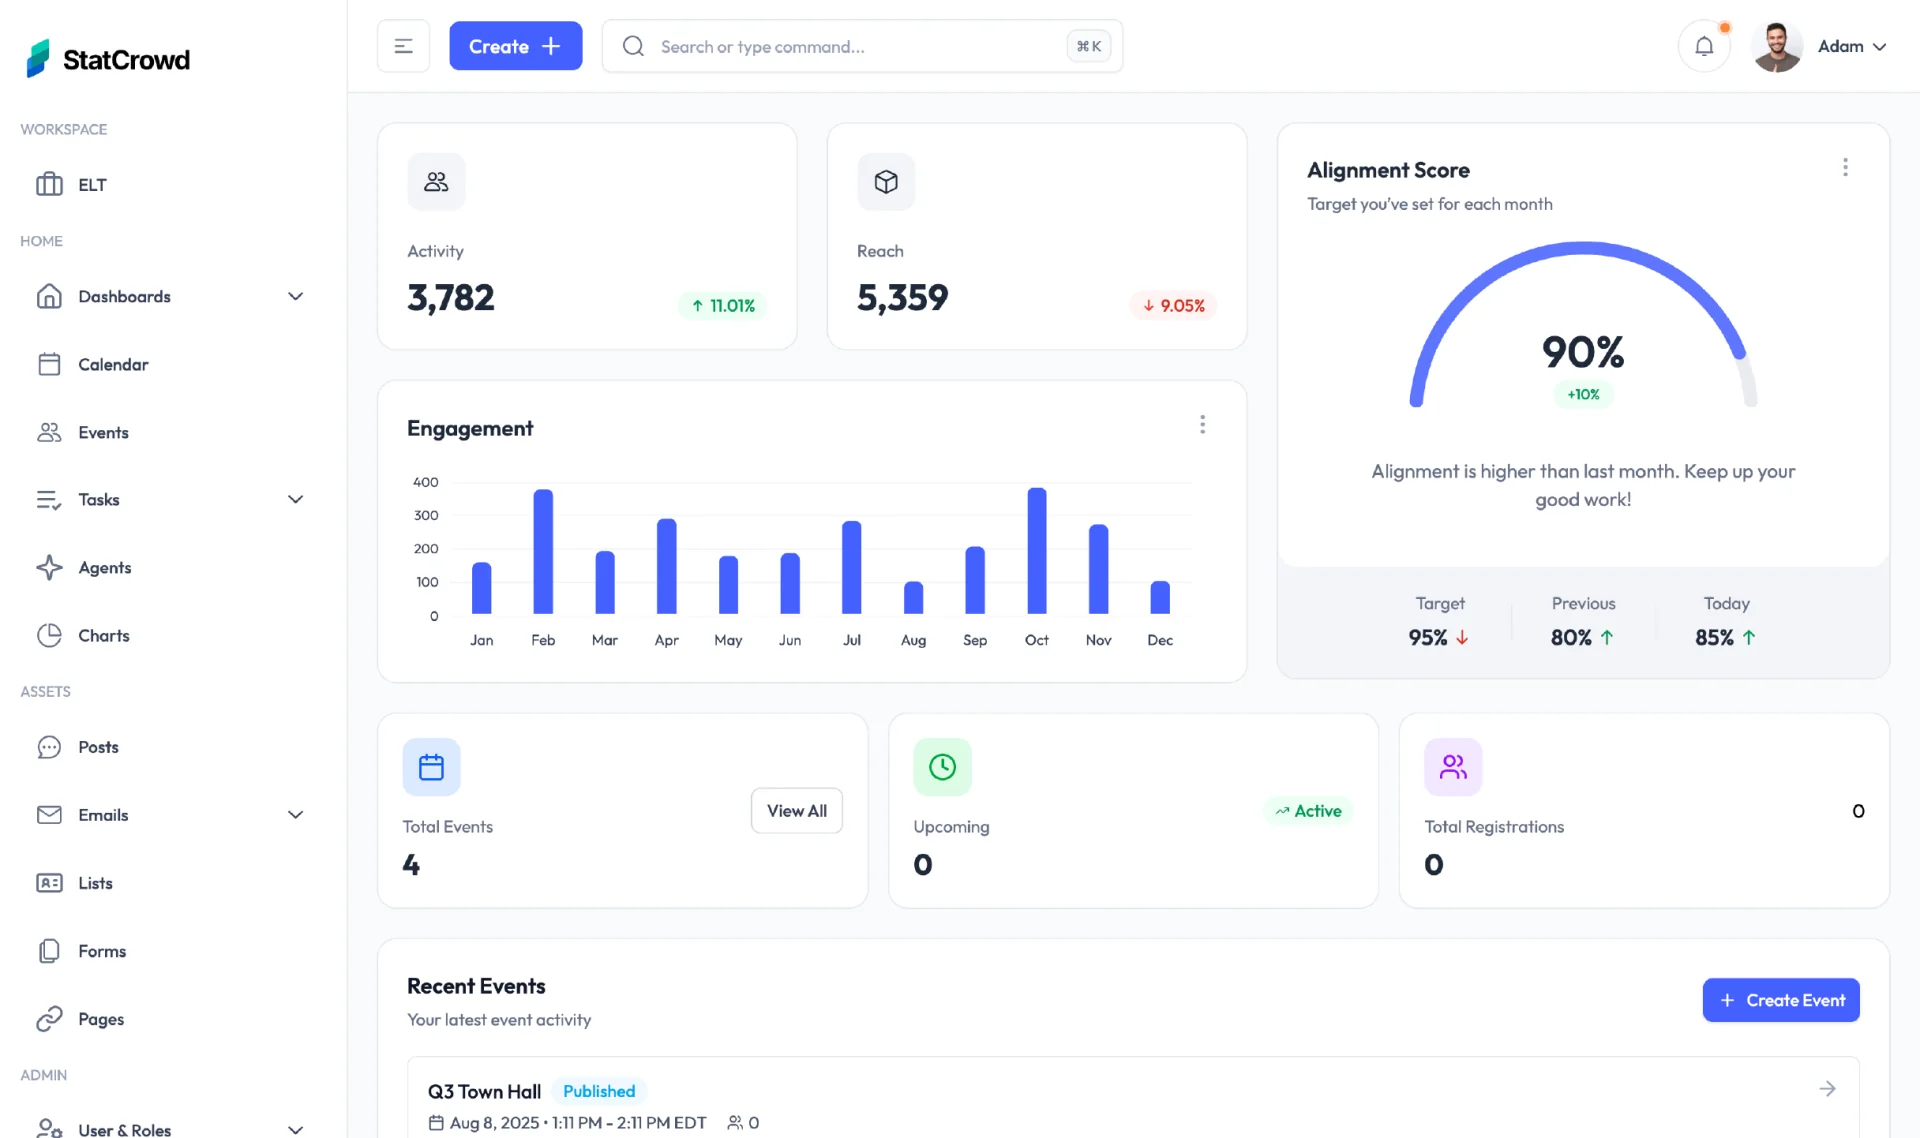Open the Agents section

pyautogui.click(x=105, y=567)
